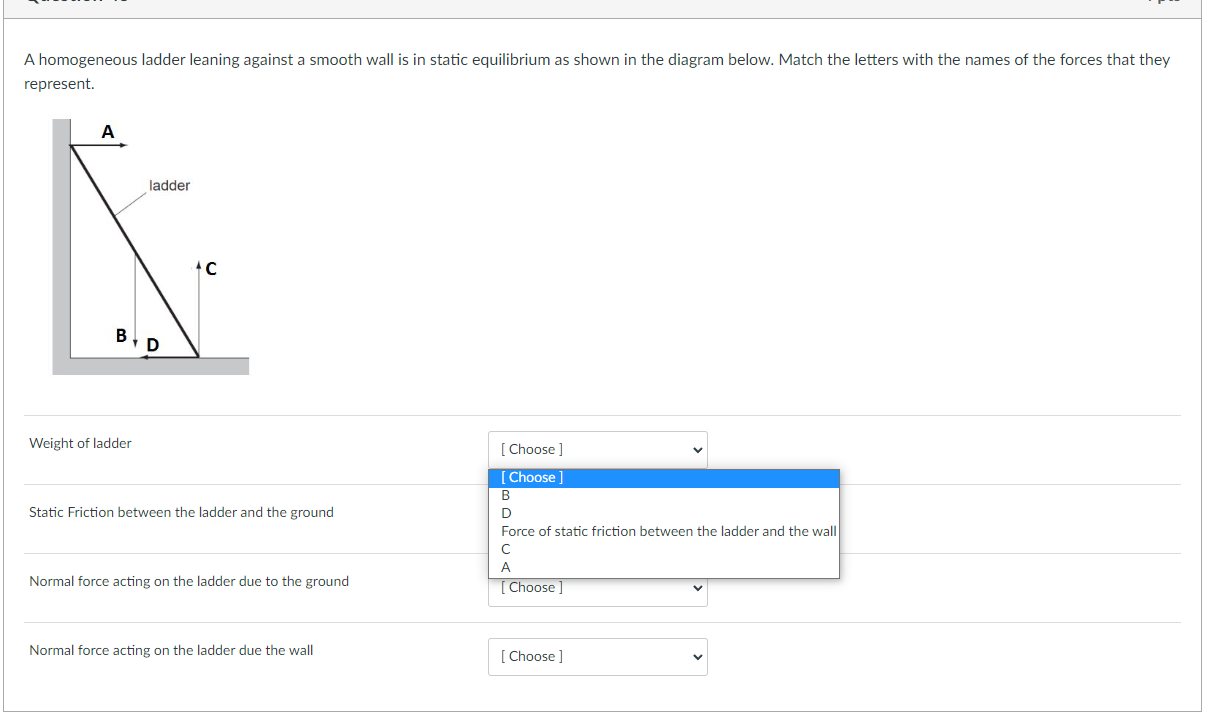Select option D in the open list

click(664, 513)
